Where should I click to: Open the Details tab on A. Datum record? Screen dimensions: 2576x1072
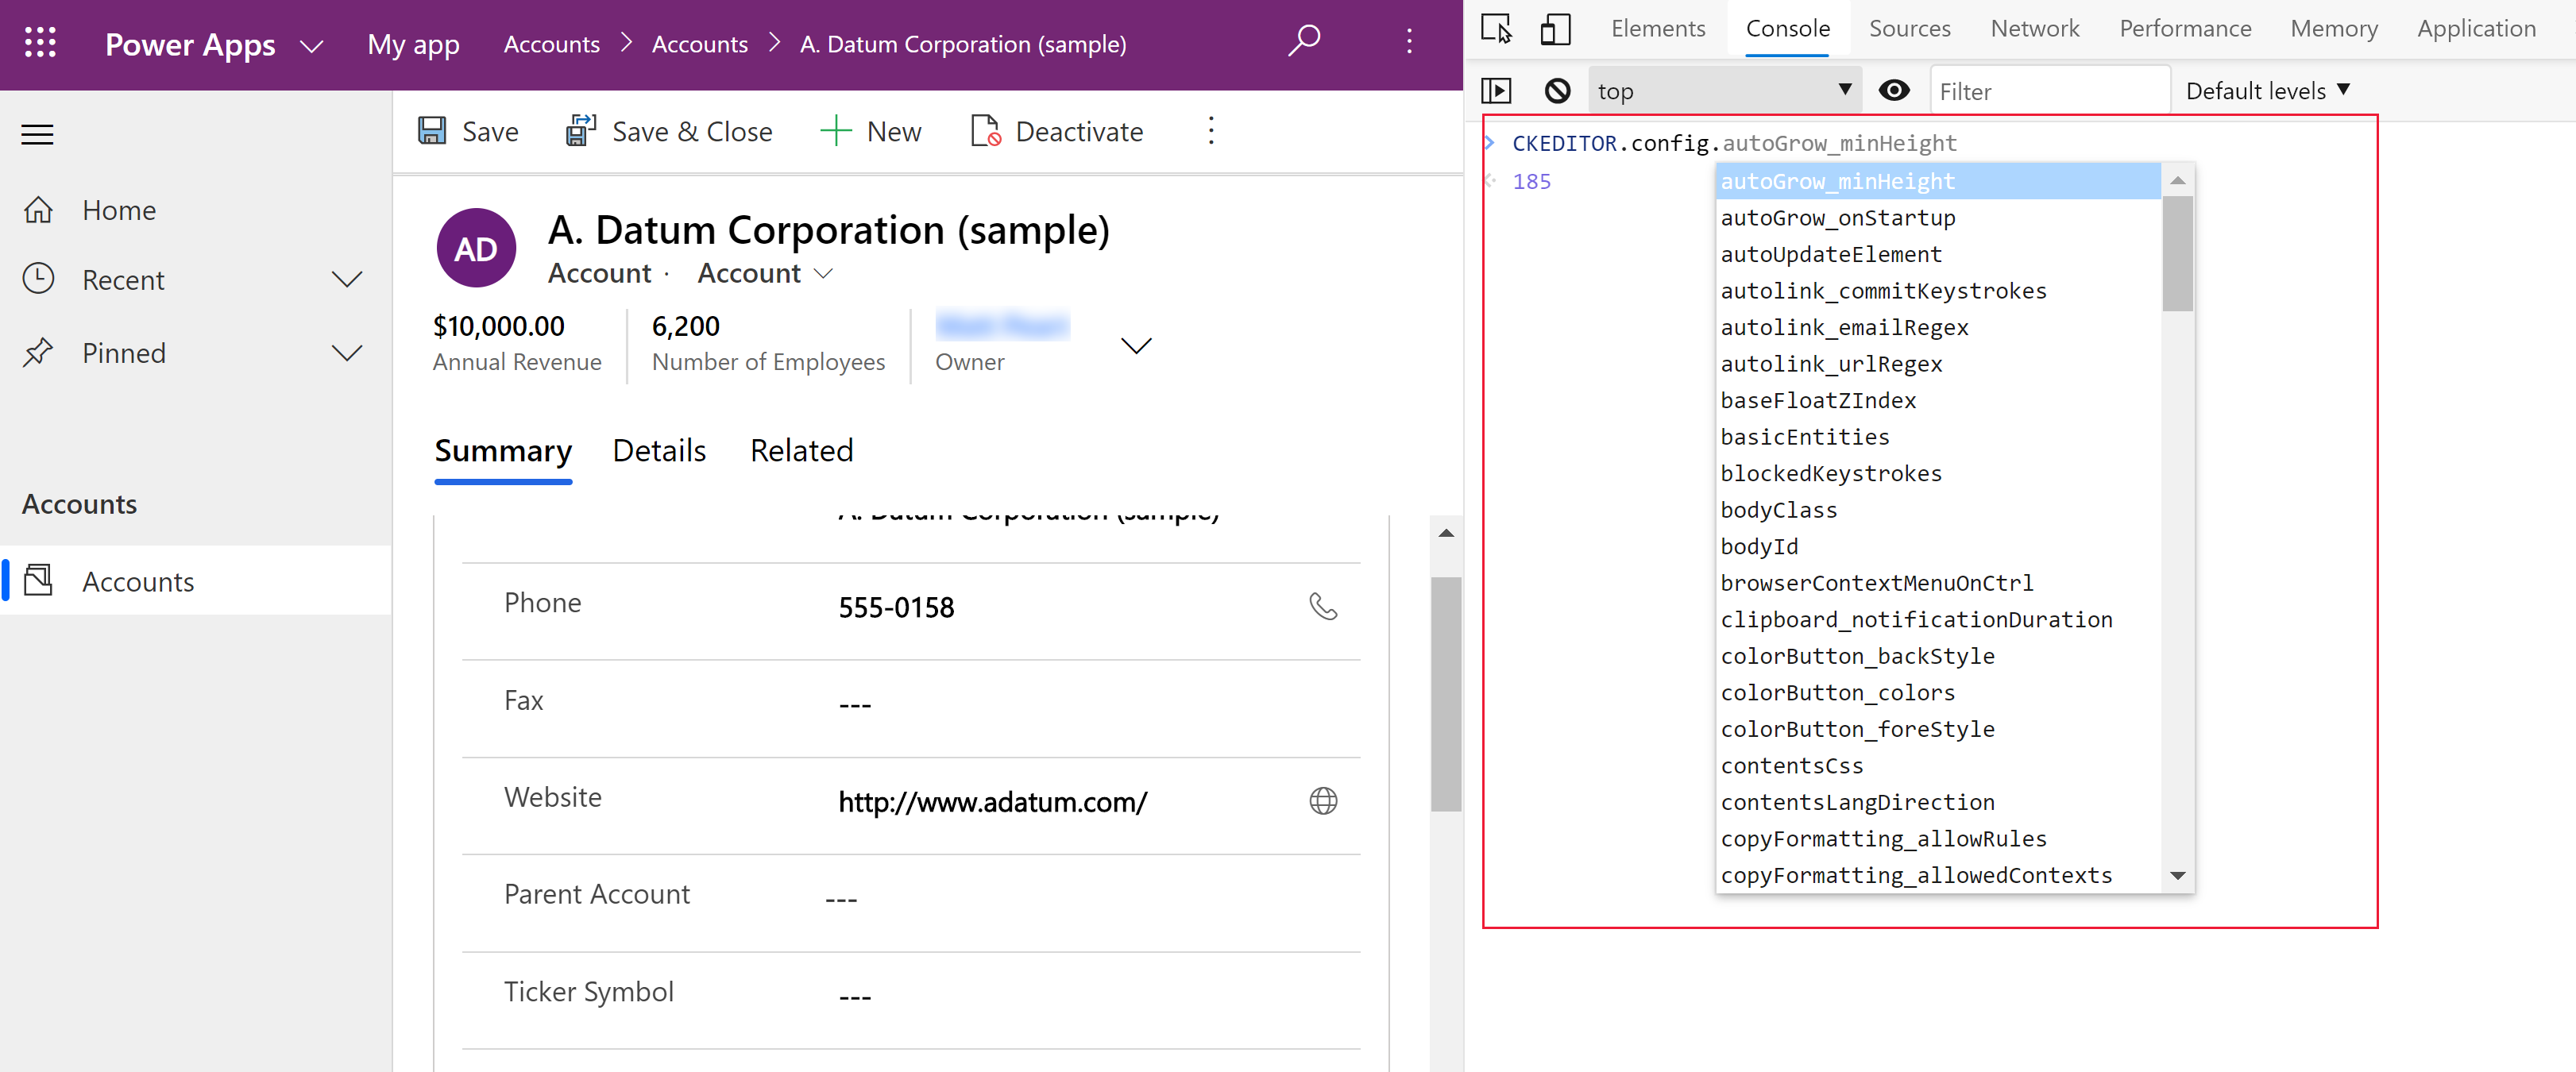(658, 449)
